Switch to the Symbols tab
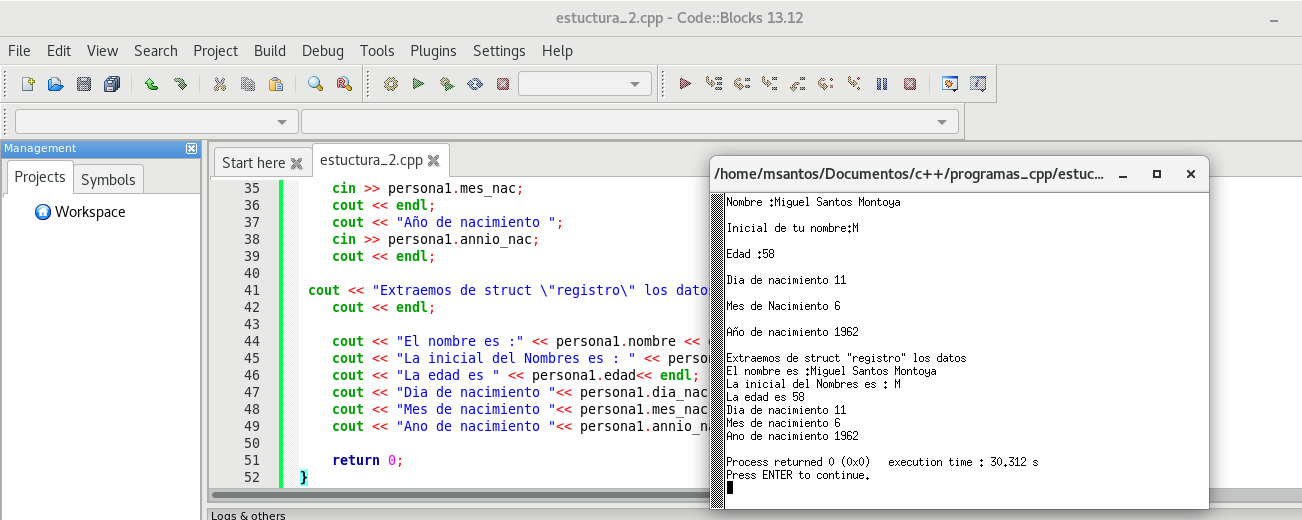Screen dimensions: 1302x520 click(x=108, y=180)
